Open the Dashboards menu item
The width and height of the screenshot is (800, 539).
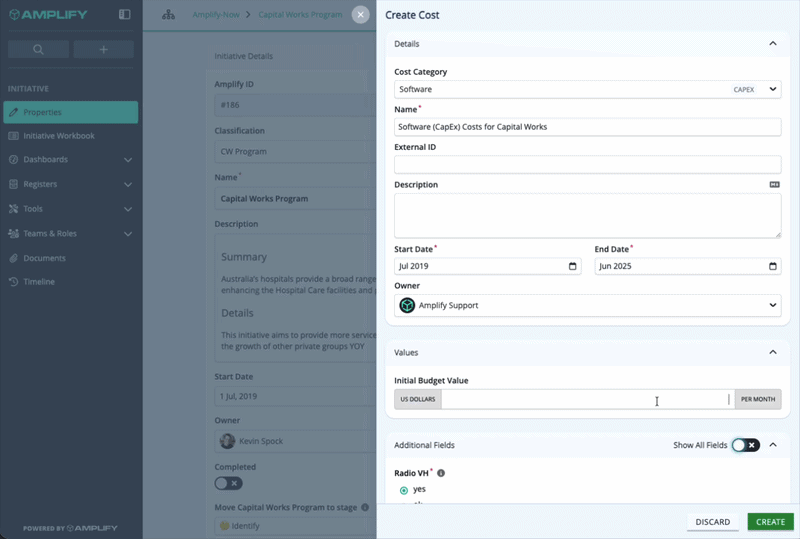click(70, 159)
